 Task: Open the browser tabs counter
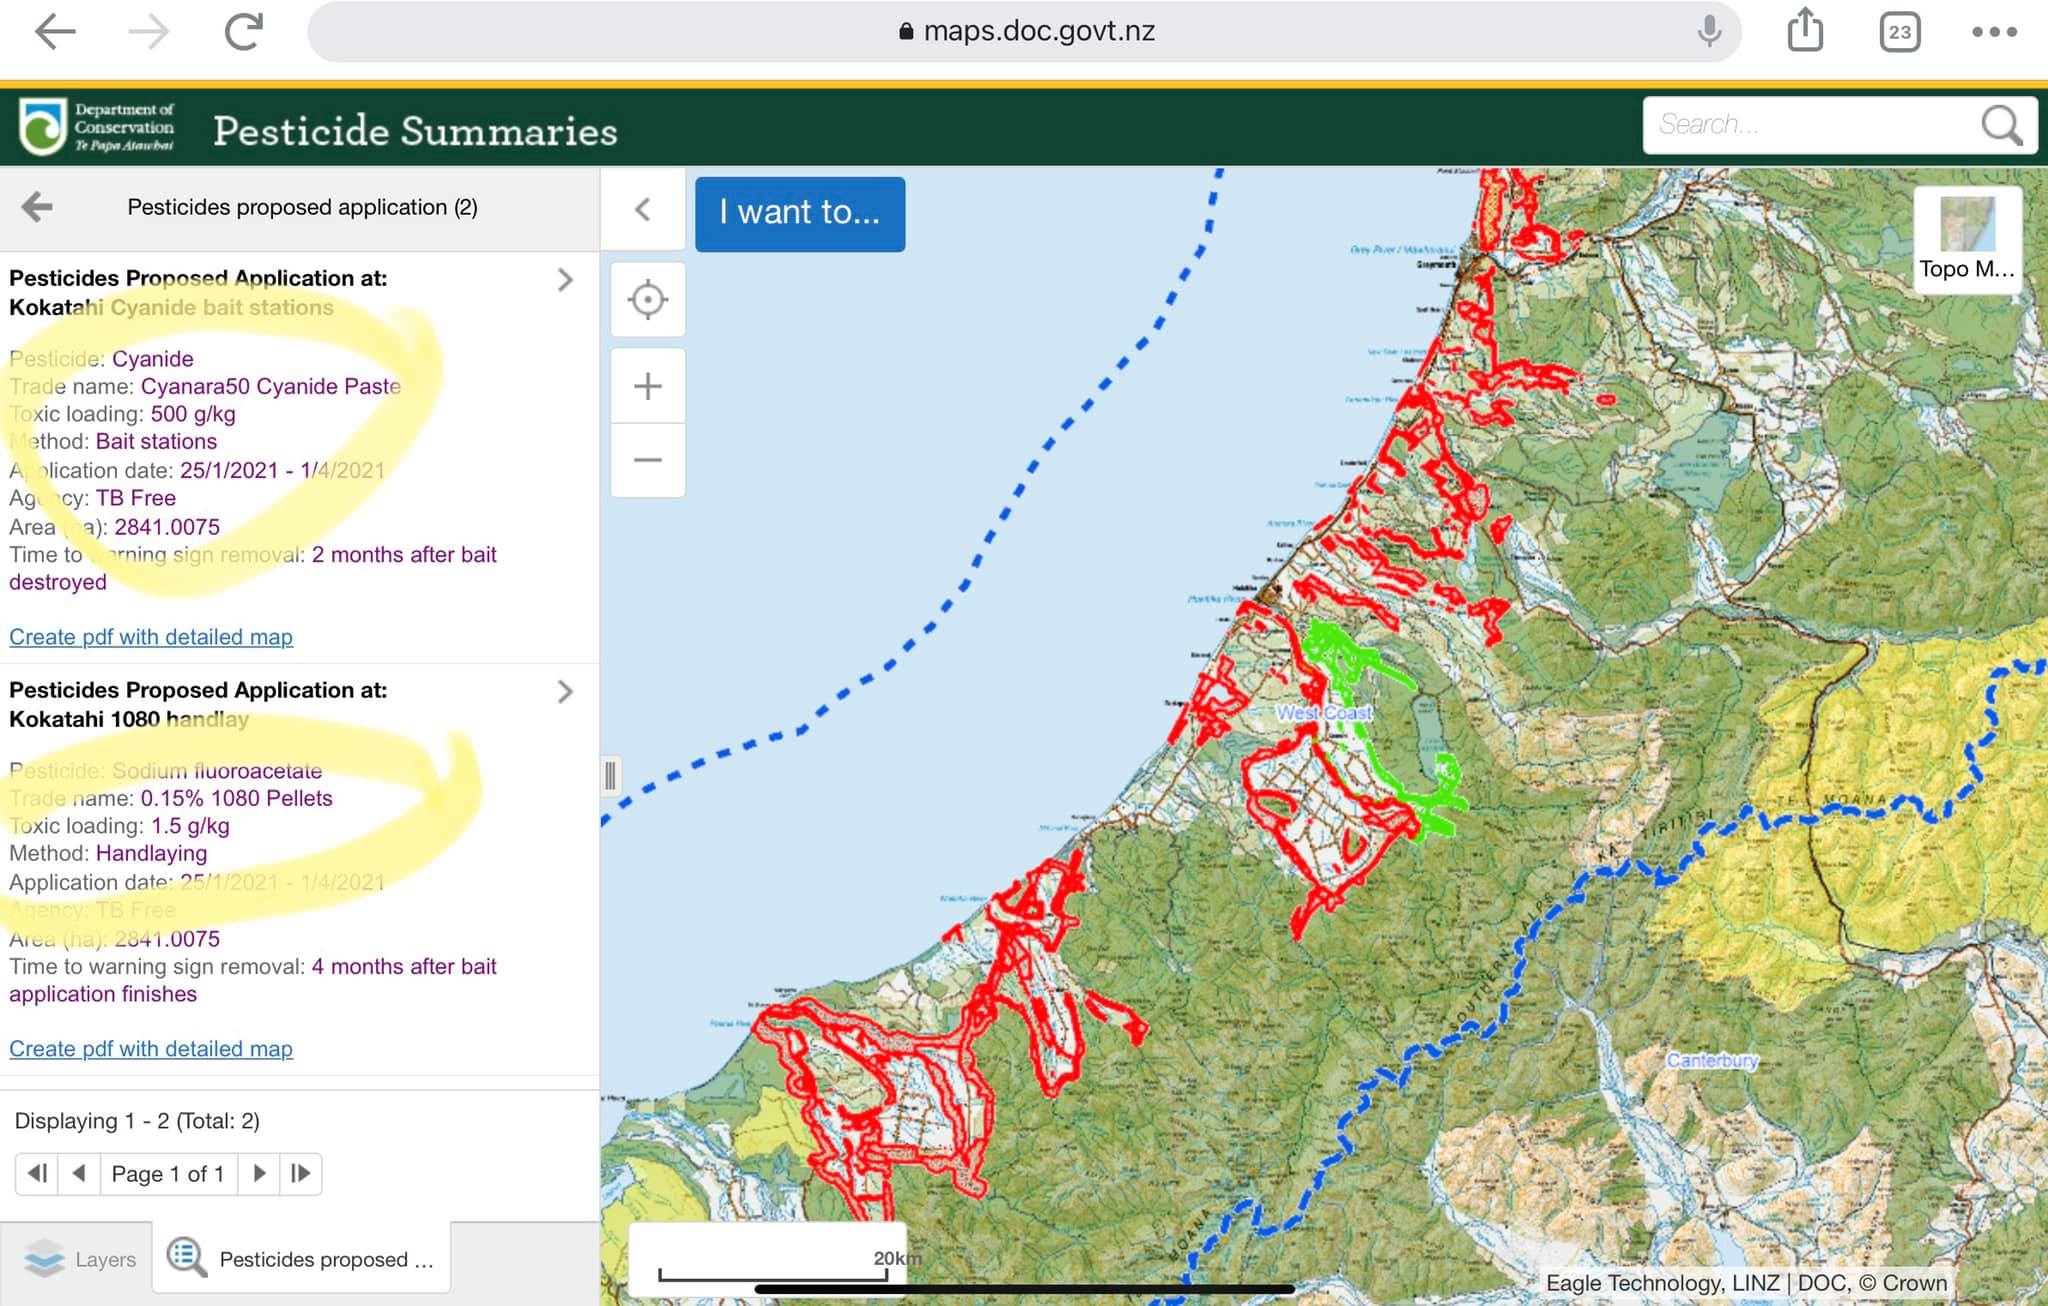click(x=1899, y=32)
